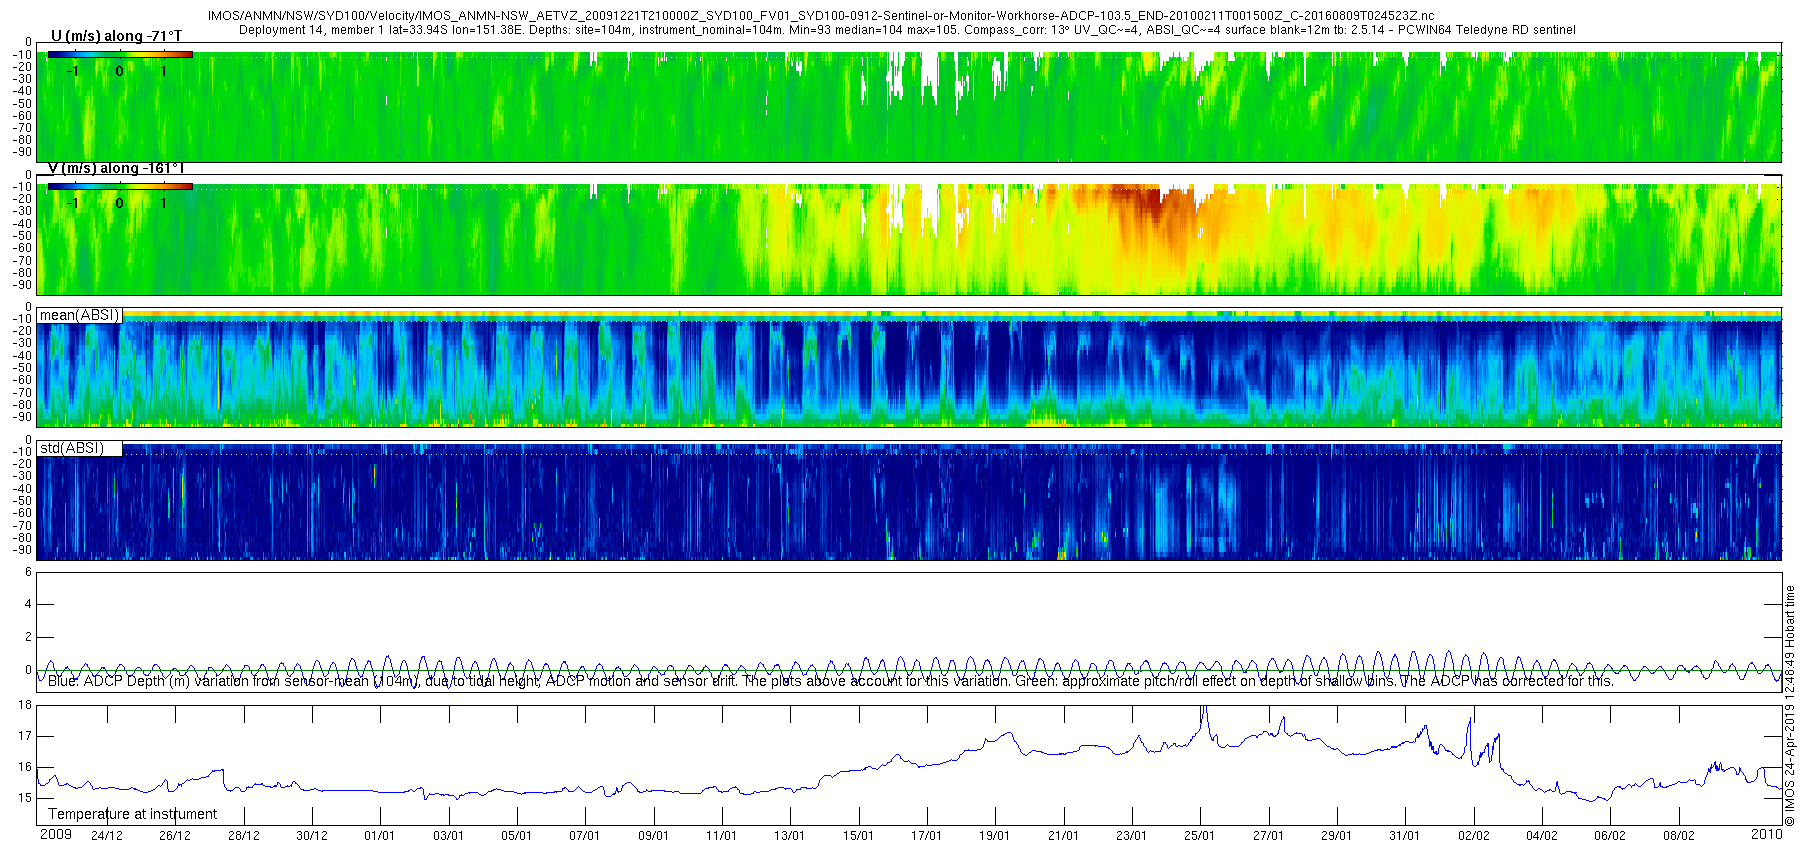Click the 08/02 date tick label

pyautogui.click(x=1678, y=836)
